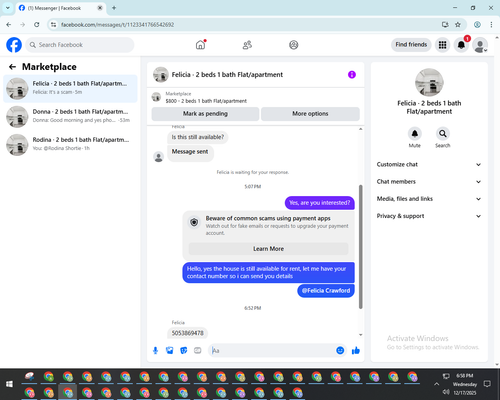Open the account profile menu
This screenshot has width=500, height=400.
pyautogui.click(x=480, y=45)
